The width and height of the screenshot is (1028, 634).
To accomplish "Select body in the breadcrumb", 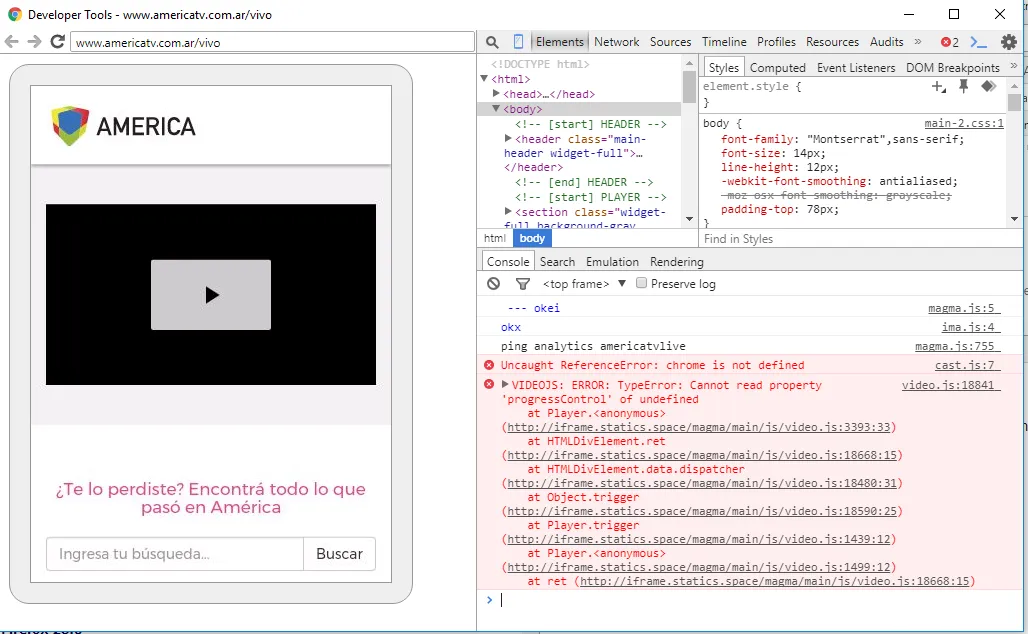I will tap(532, 238).
